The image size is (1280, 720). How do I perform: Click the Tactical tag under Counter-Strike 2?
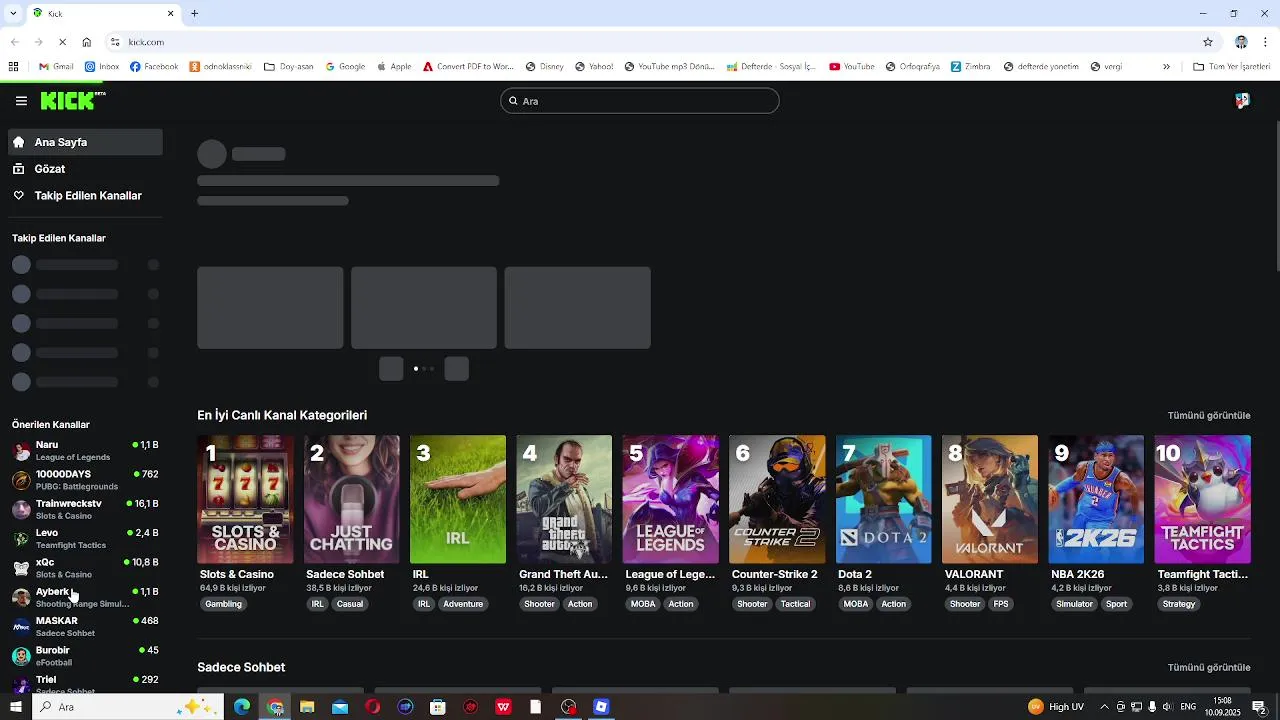795,604
